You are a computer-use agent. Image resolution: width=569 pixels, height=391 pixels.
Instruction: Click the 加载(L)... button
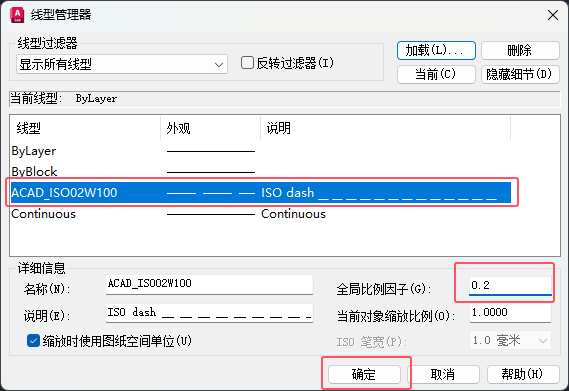436,50
